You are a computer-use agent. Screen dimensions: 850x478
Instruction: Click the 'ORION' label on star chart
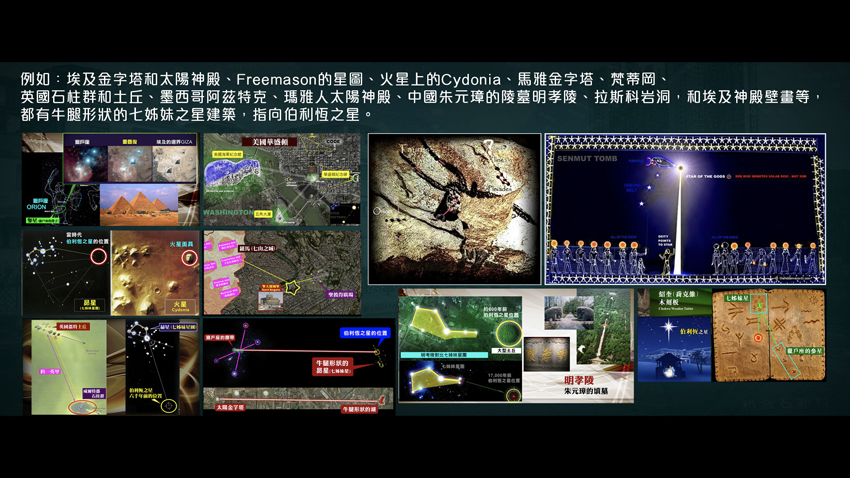click(x=36, y=207)
